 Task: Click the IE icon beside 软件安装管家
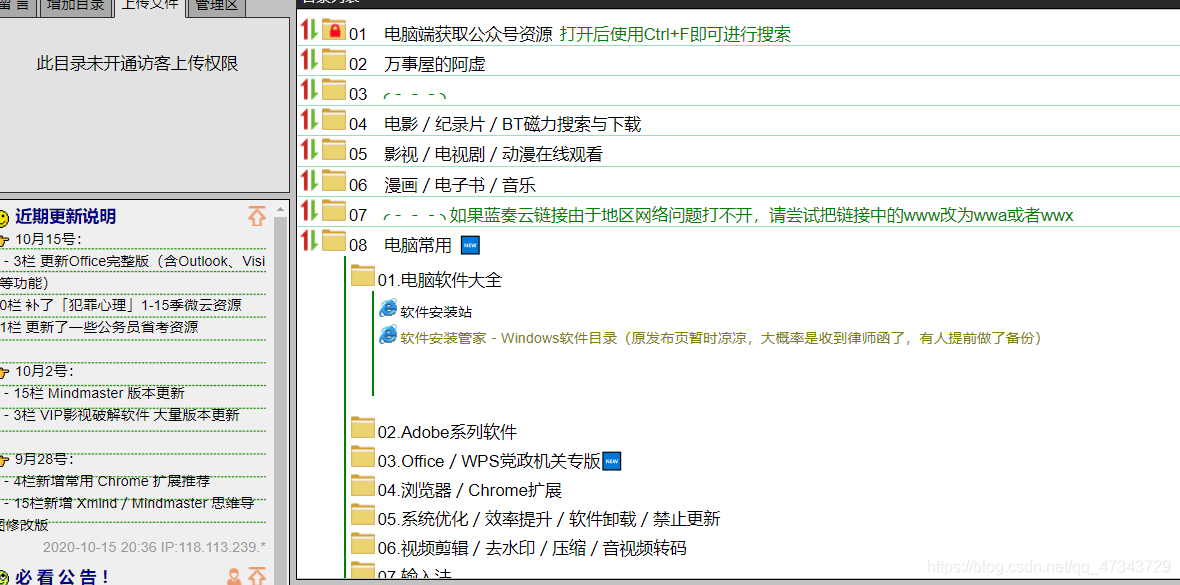tap(388, 335)
